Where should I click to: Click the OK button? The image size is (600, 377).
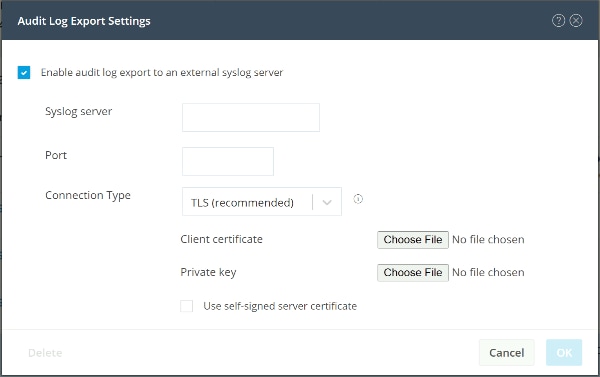[x=564, y=353]
